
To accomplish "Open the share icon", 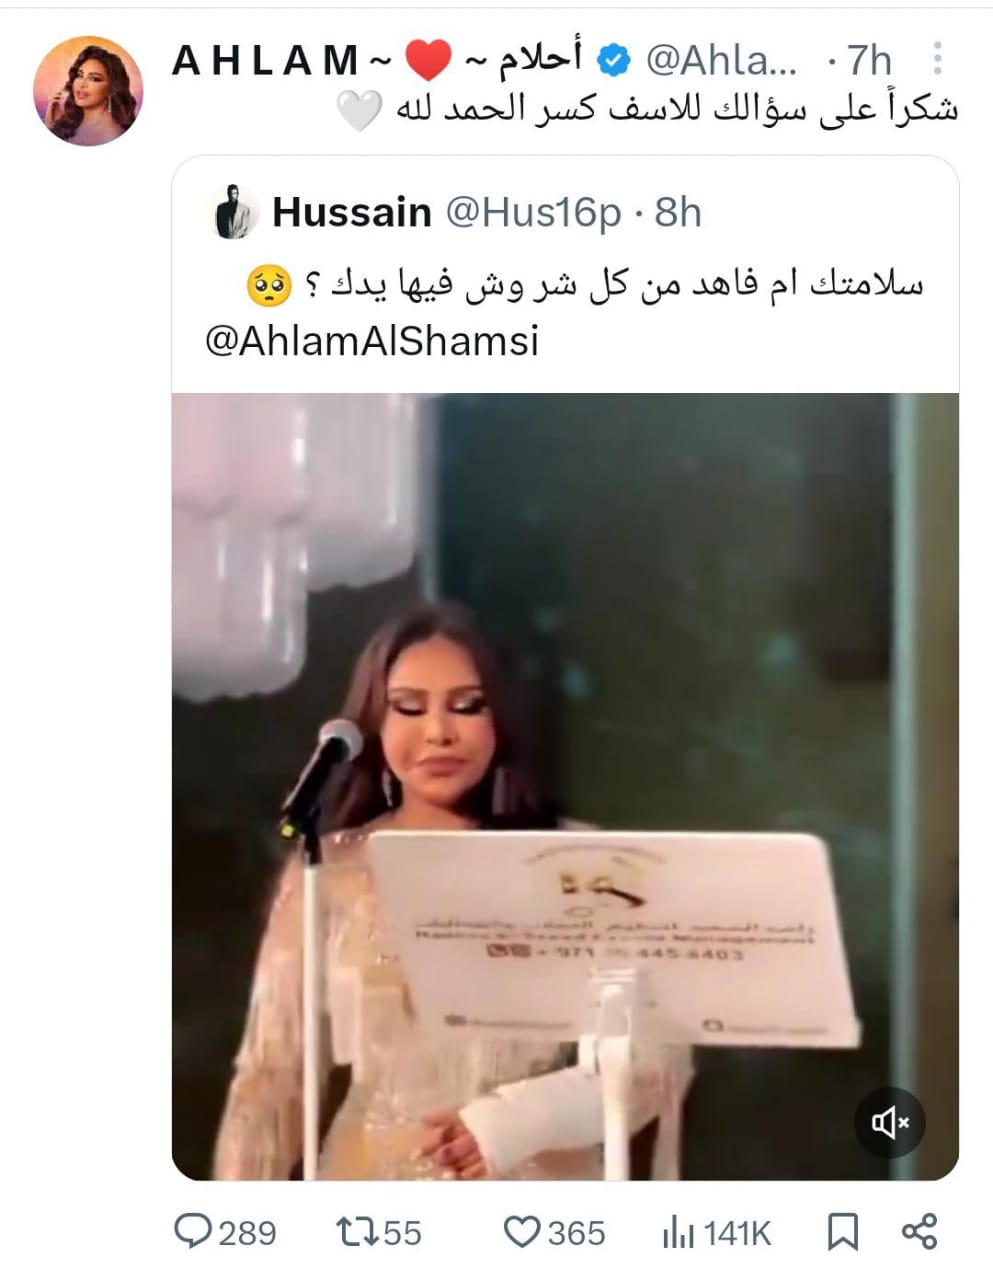I will pyautogui.click(x=919, y=1232).
